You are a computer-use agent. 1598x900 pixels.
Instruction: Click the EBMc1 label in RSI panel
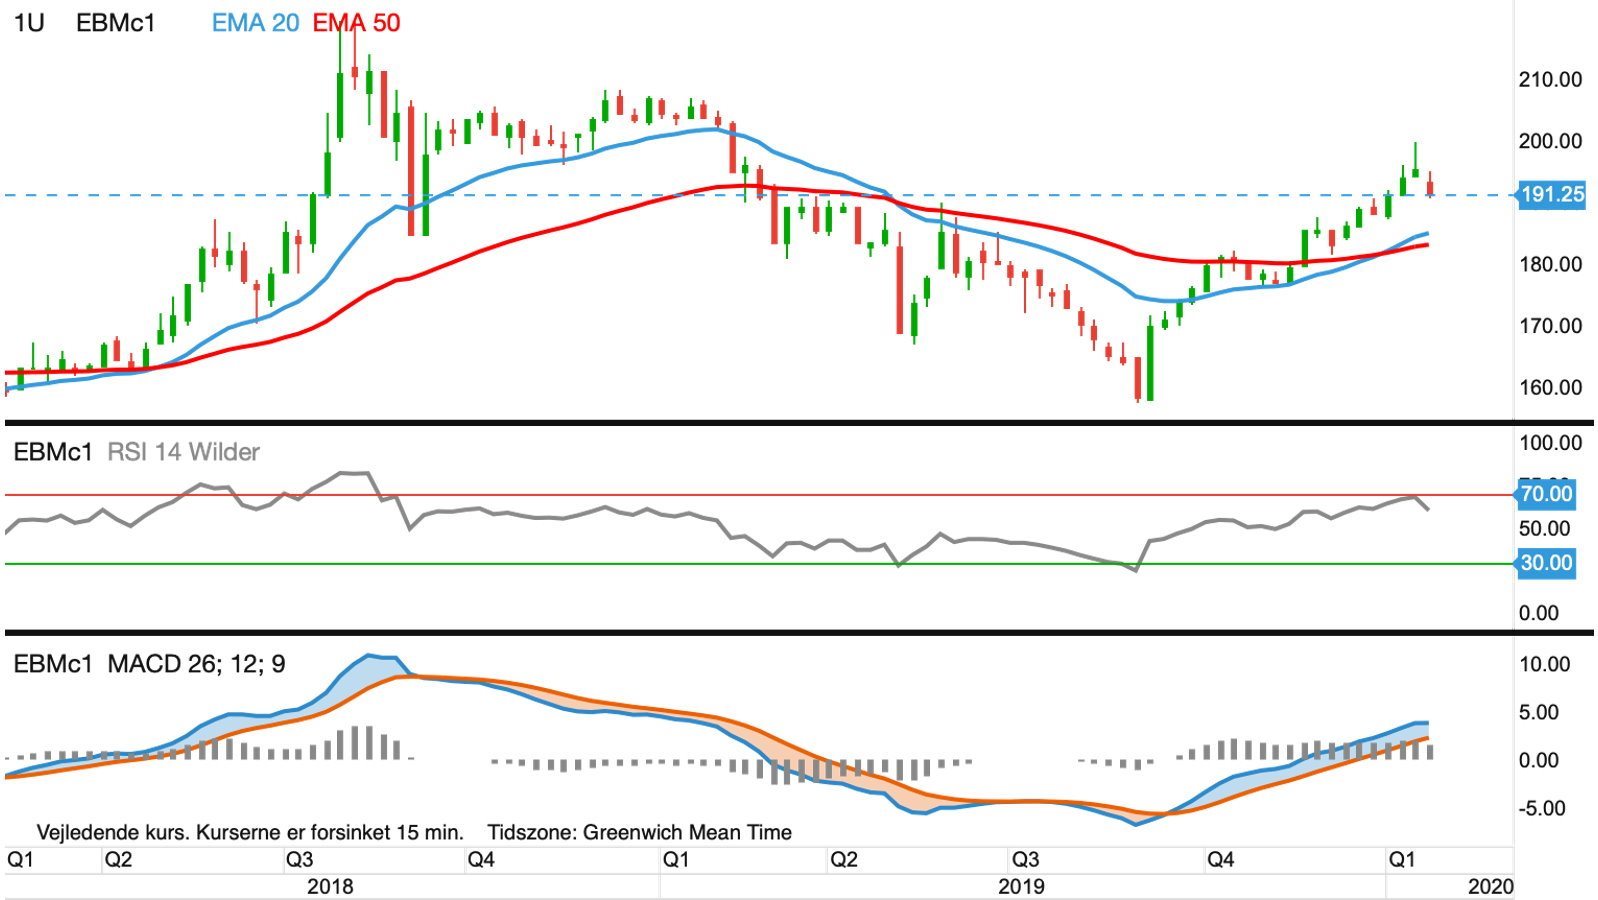coord(53,452)
